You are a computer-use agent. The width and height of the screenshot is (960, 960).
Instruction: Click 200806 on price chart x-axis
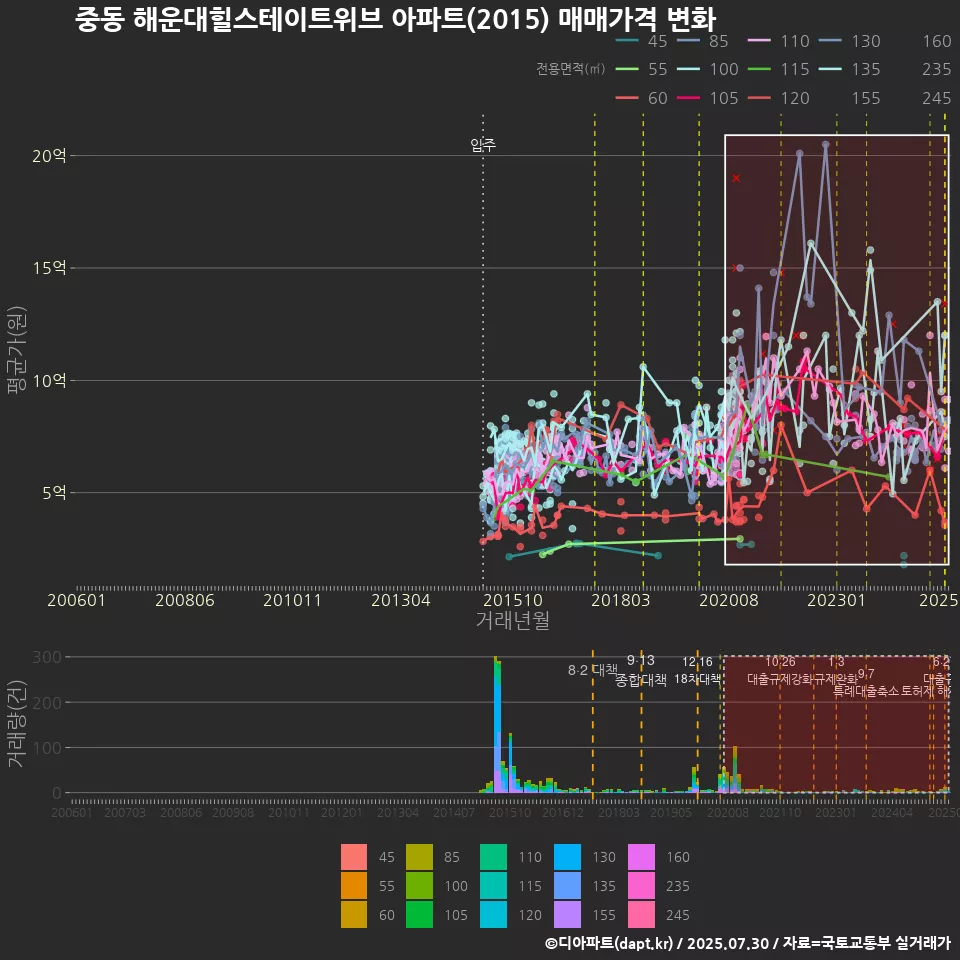(185, 600)
